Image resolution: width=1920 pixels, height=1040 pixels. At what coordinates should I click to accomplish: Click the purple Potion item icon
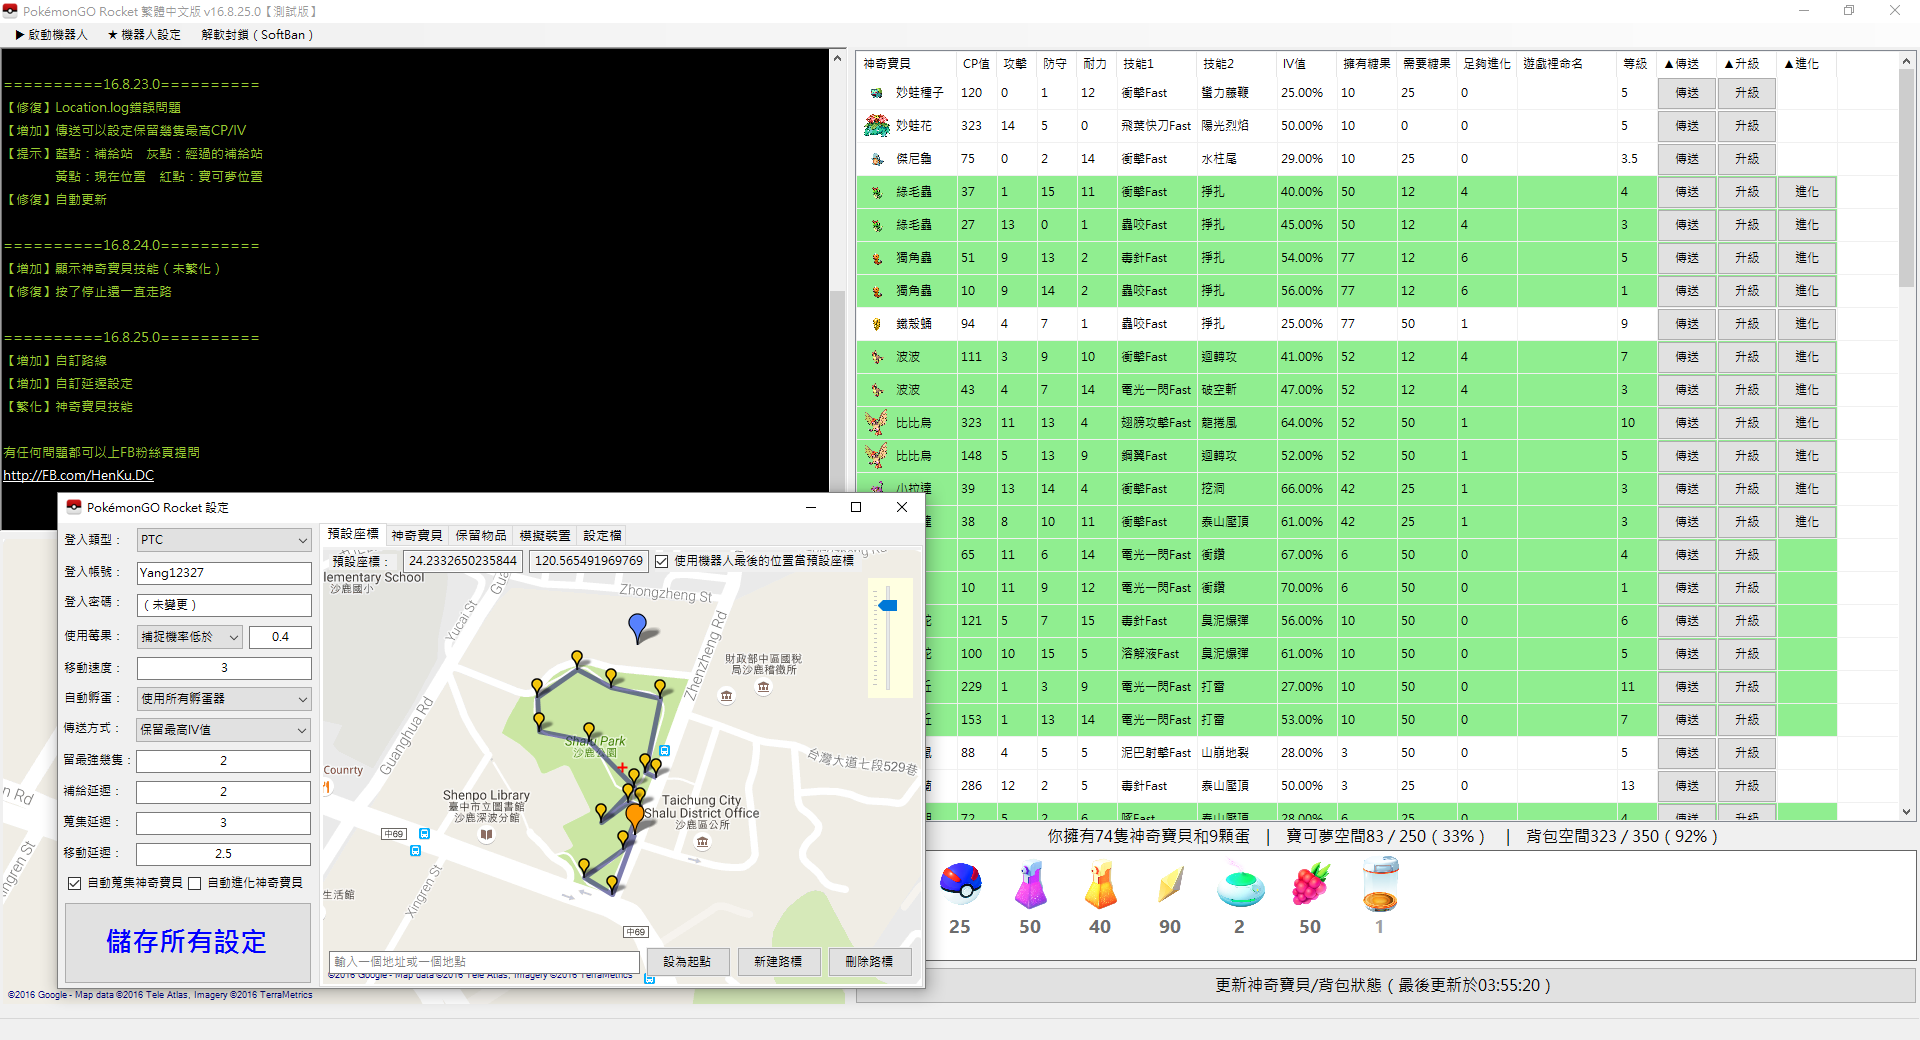click(1030, 886)
